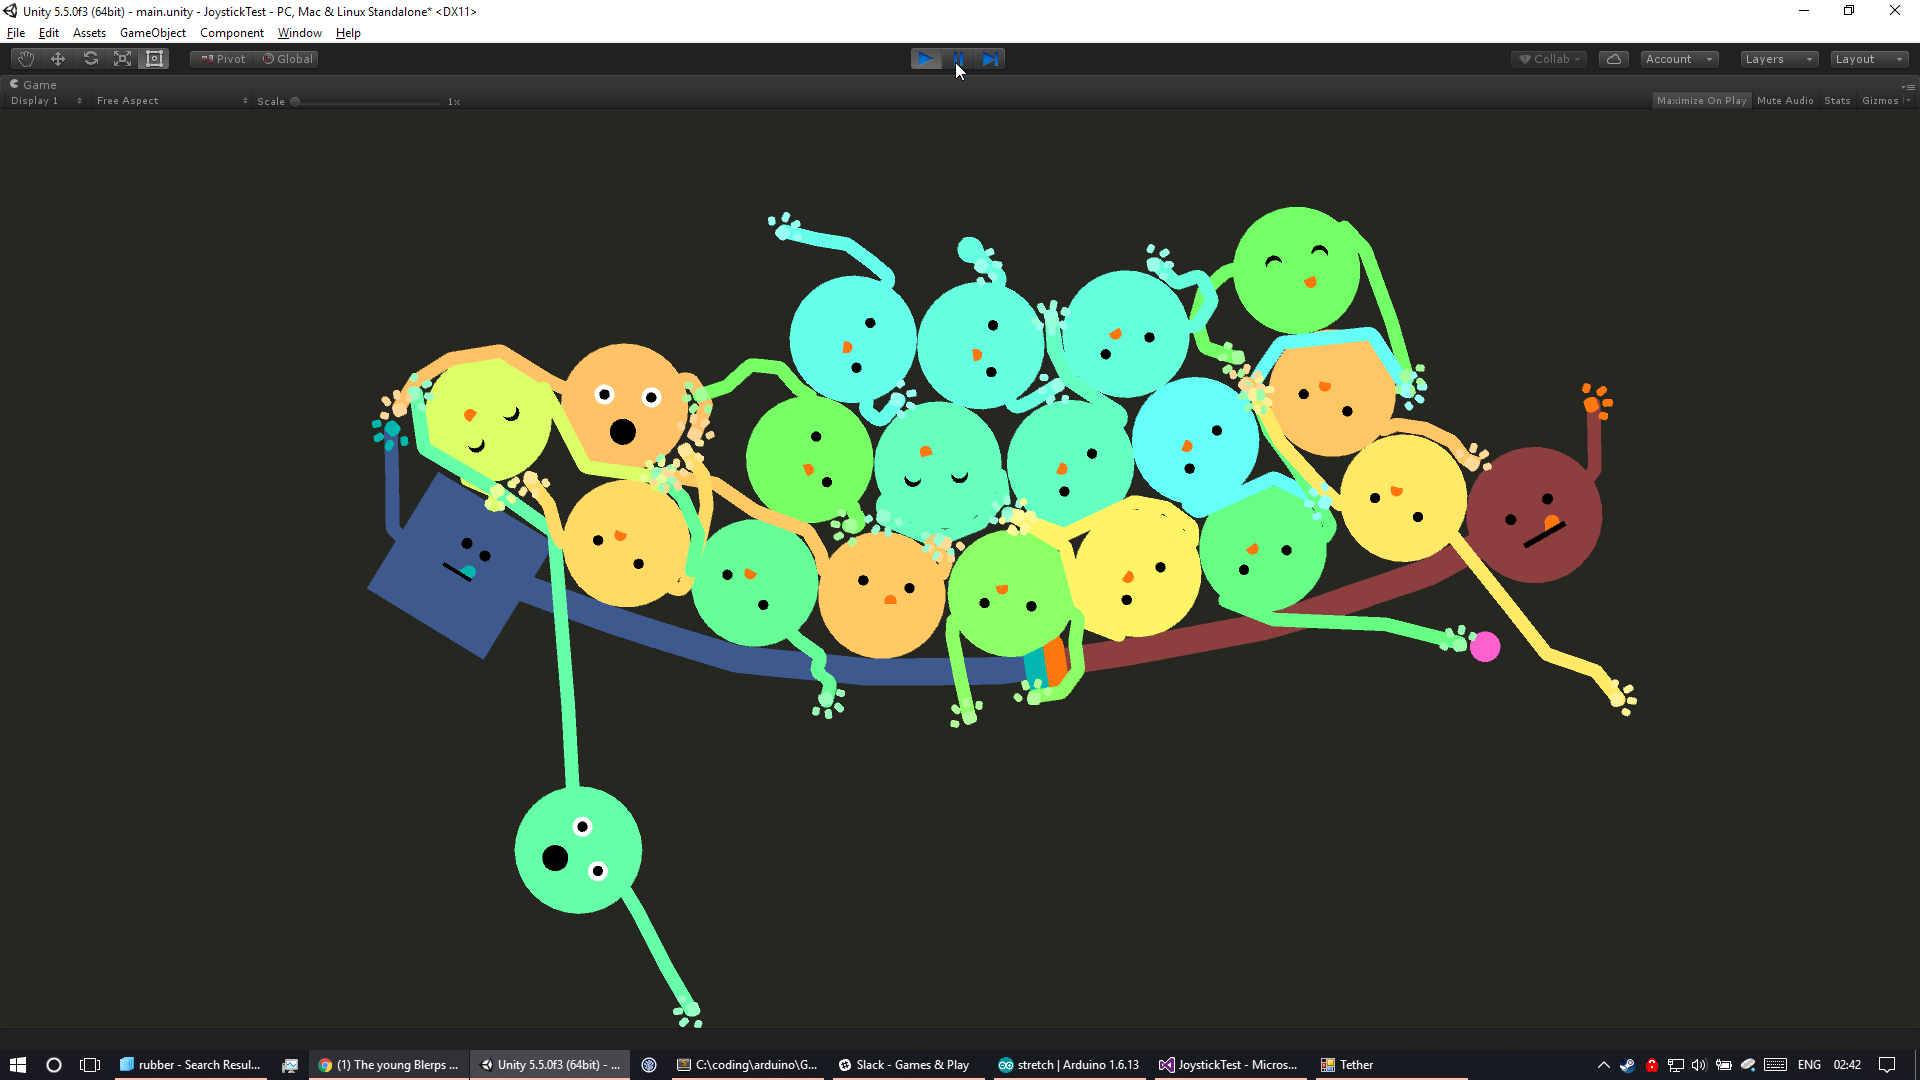Viewport: 1920px width, 1080px height.
Task: Click the Pause button
Action: click(958, 59)
